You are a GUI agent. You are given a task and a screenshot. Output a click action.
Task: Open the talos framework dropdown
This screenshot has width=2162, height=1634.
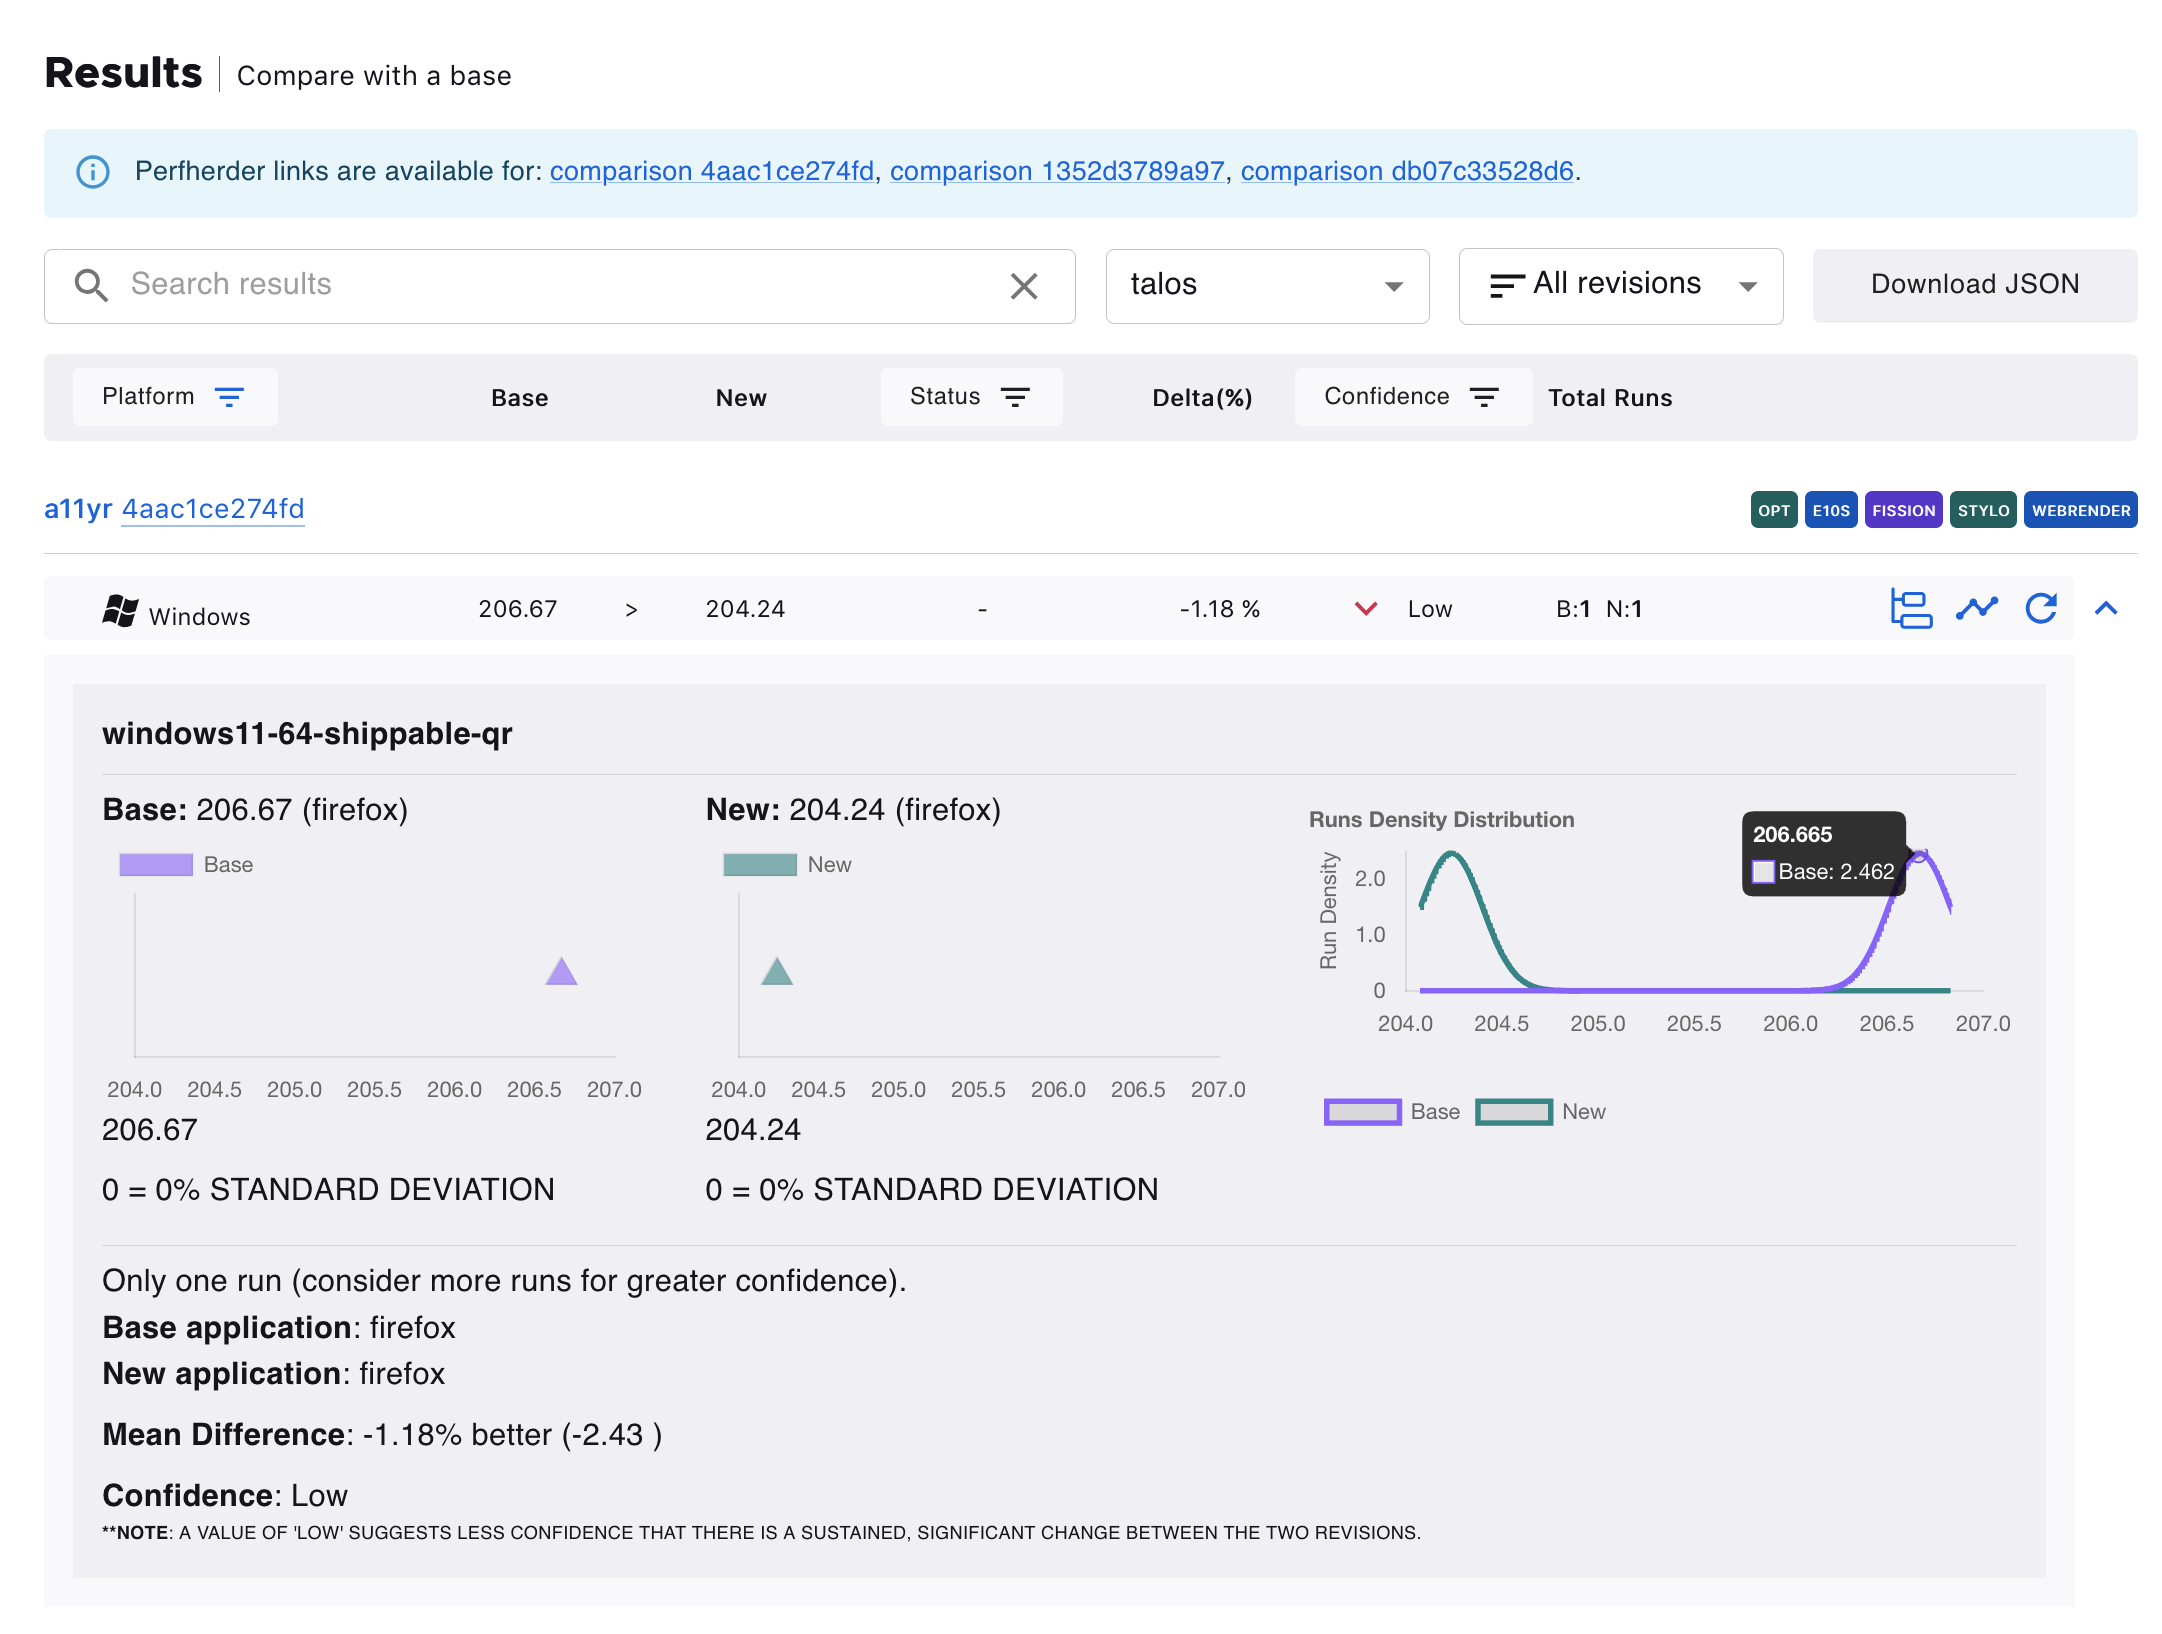pyautogui.click(x=1266, y=286)
